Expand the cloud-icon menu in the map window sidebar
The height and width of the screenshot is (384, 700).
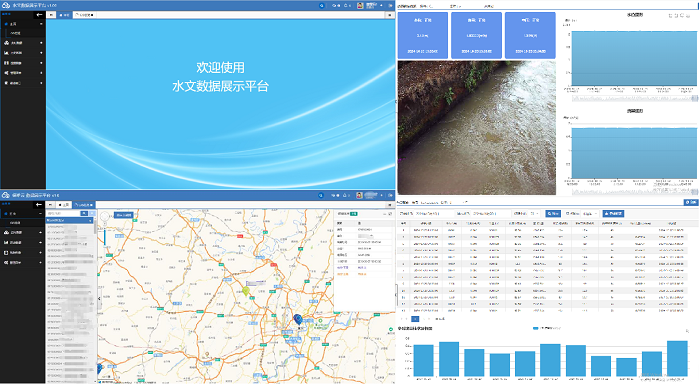click(x=22, y=233)
